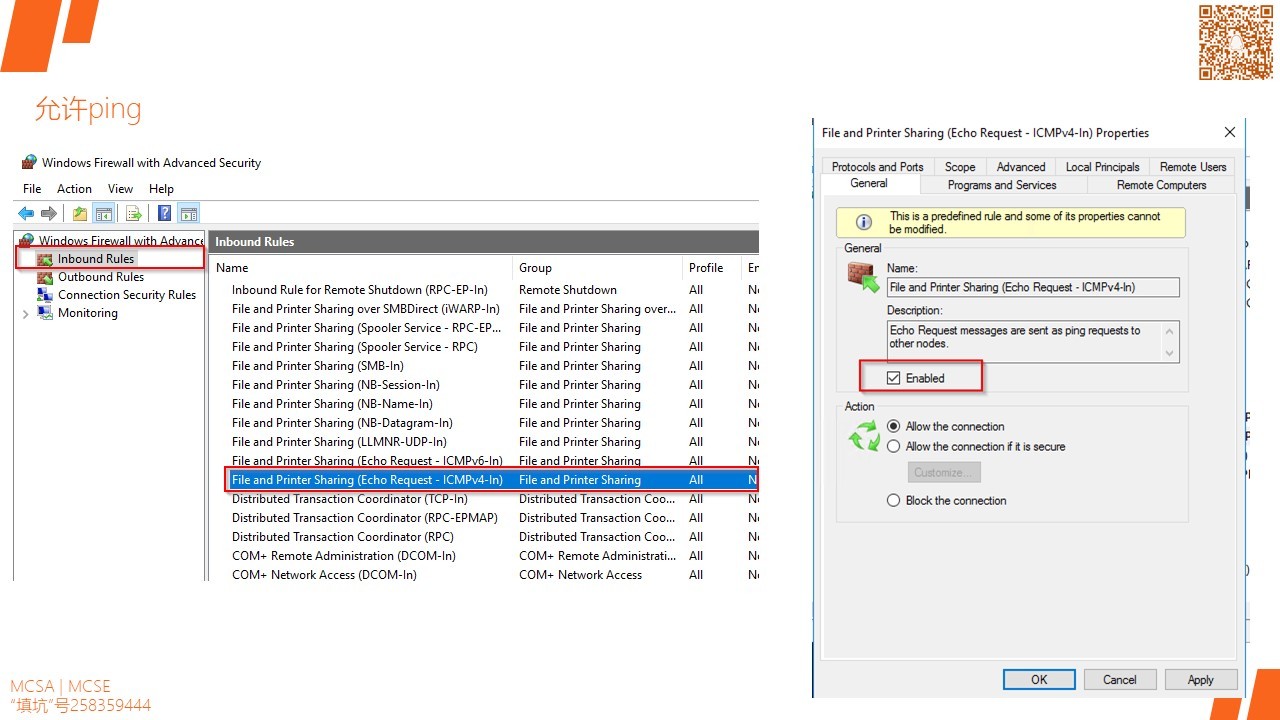Click the OK button in Properties dialog

(x=1039, y=679)
